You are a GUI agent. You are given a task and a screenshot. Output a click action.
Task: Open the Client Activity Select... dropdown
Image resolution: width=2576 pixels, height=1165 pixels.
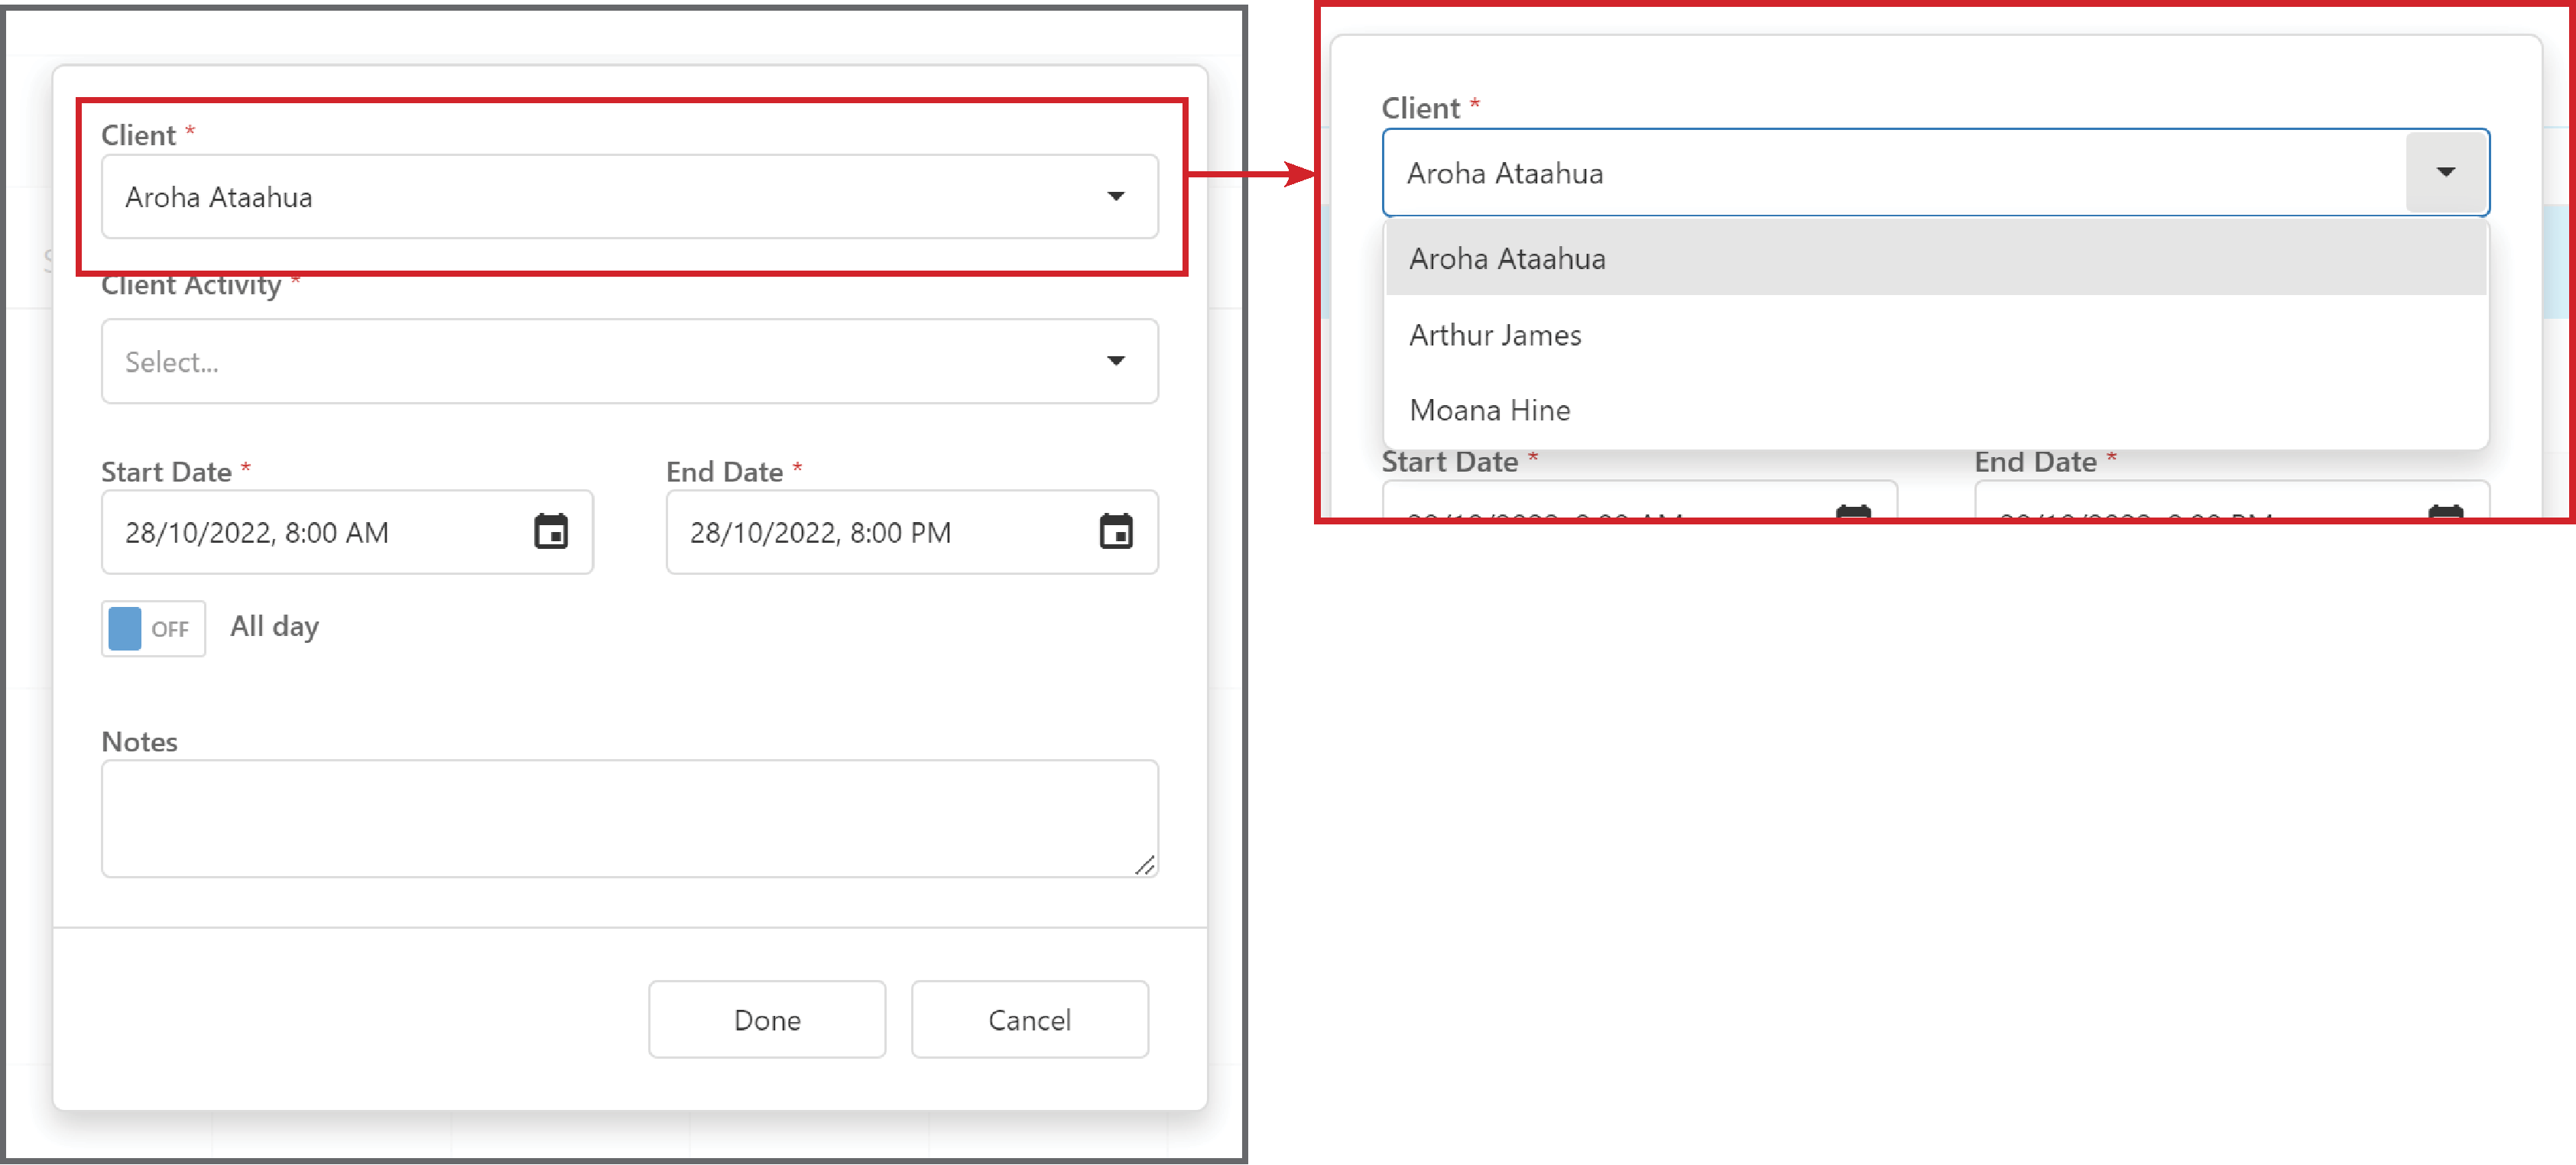point(630,361)
